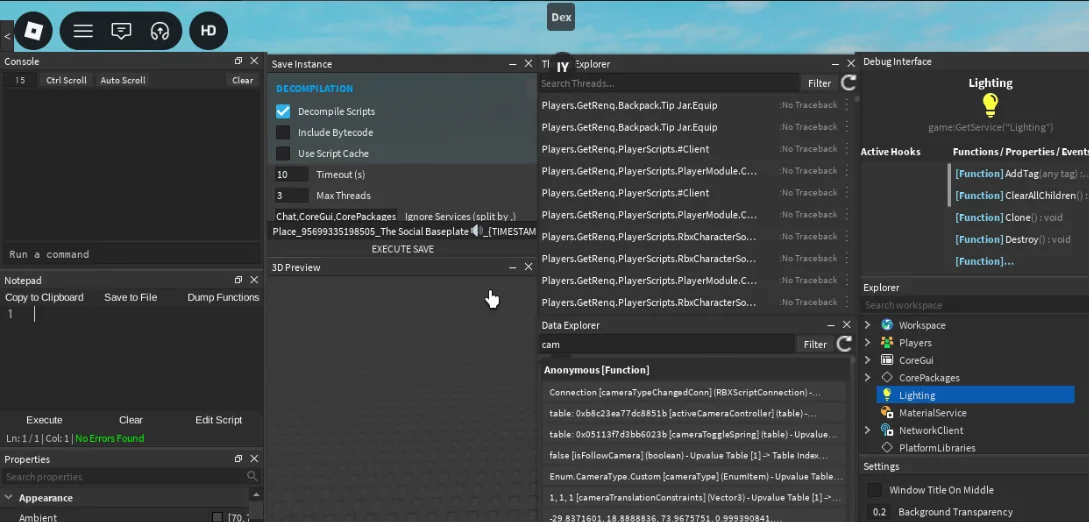Click the search icon in Properties
Viewport: 1089px width, 522px height.
252,476
